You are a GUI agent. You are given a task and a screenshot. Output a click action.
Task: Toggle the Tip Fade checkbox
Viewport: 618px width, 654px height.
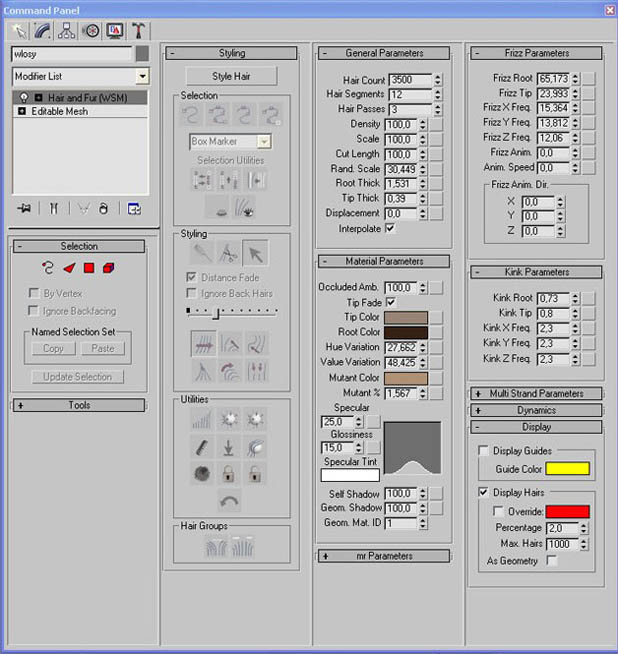391,302
